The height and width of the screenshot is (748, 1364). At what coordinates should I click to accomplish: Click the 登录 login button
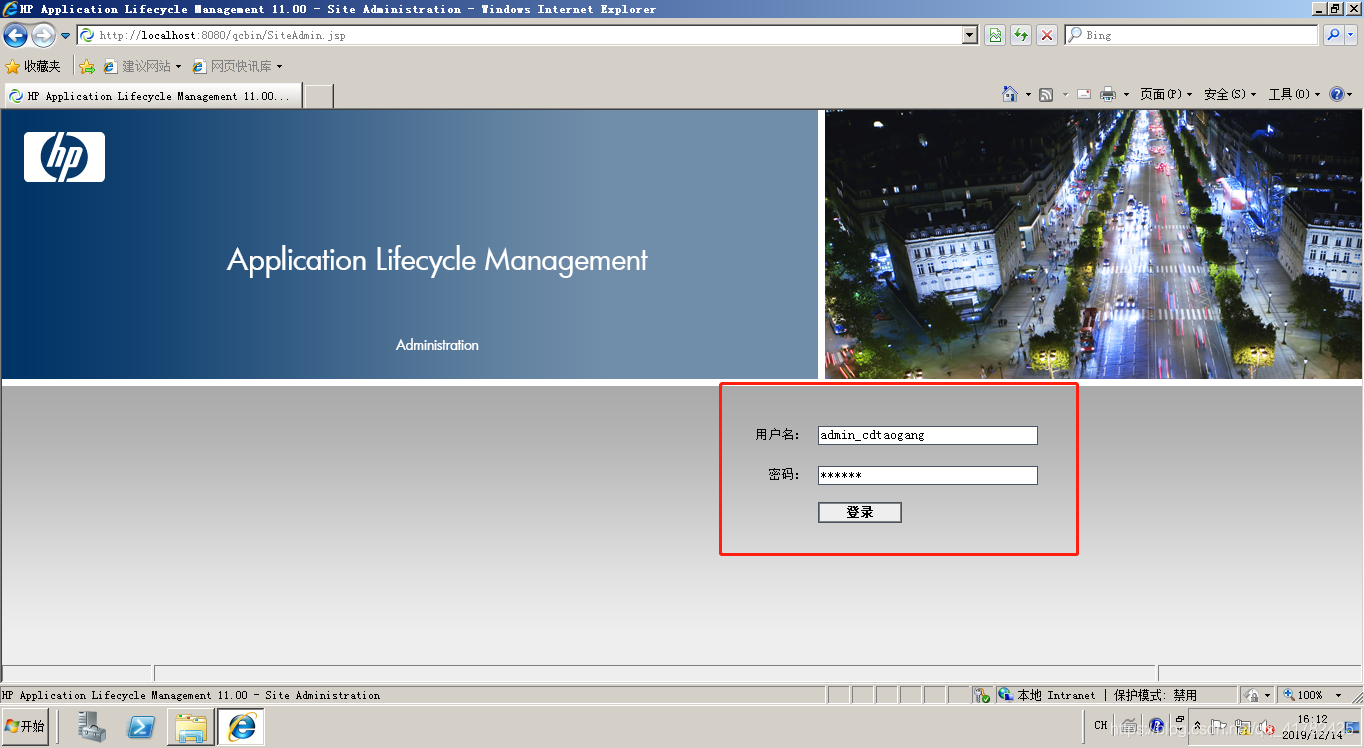(860, 512)
